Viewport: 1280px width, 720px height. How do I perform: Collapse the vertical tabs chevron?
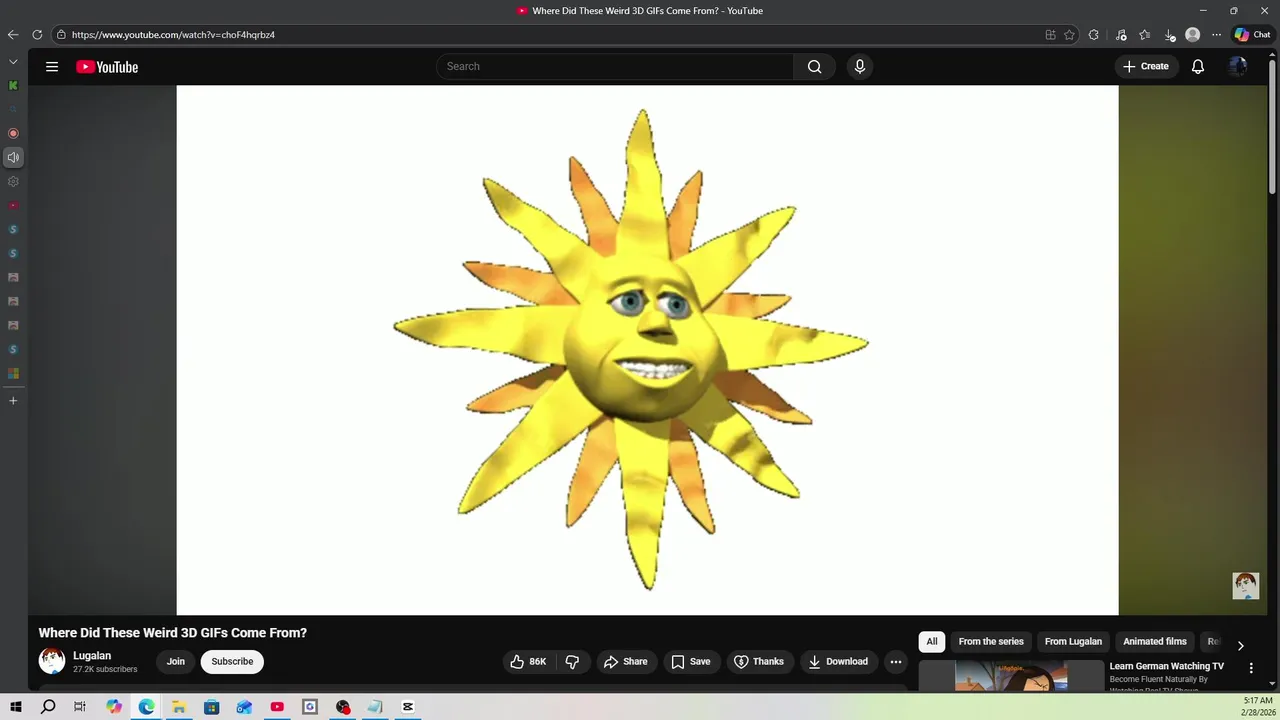pos(13,62)
